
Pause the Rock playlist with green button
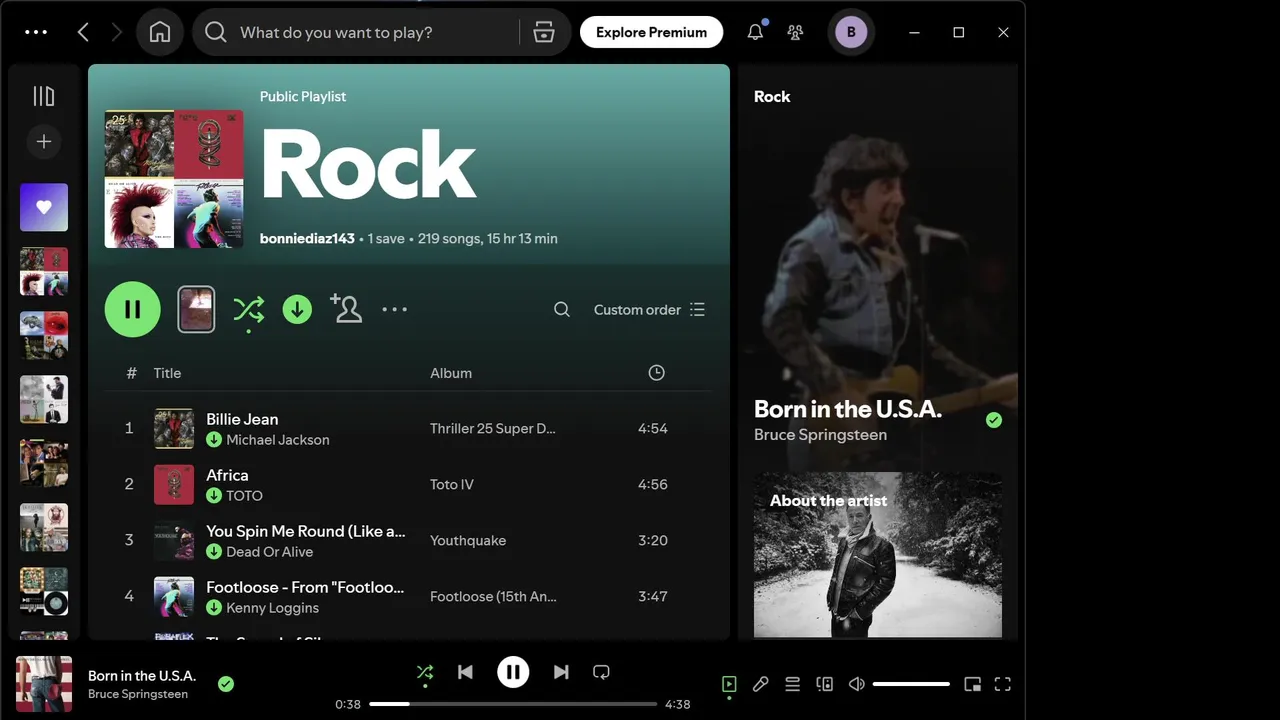point(133,309)
